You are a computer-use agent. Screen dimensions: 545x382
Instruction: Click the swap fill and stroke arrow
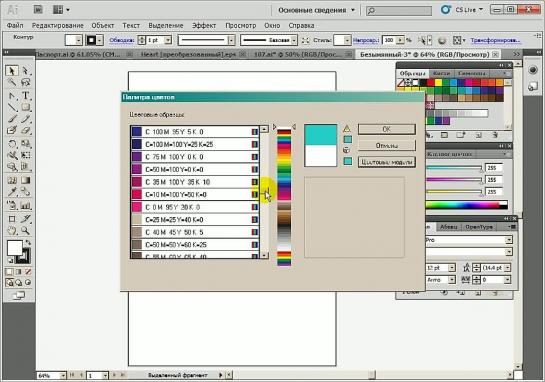coord(28,242)
